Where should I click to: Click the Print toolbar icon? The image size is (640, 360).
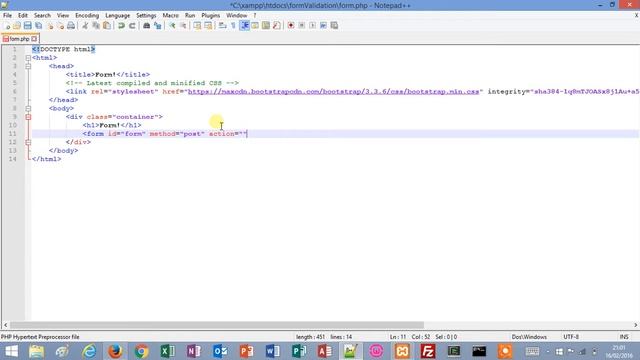click(x=71, y=26)
